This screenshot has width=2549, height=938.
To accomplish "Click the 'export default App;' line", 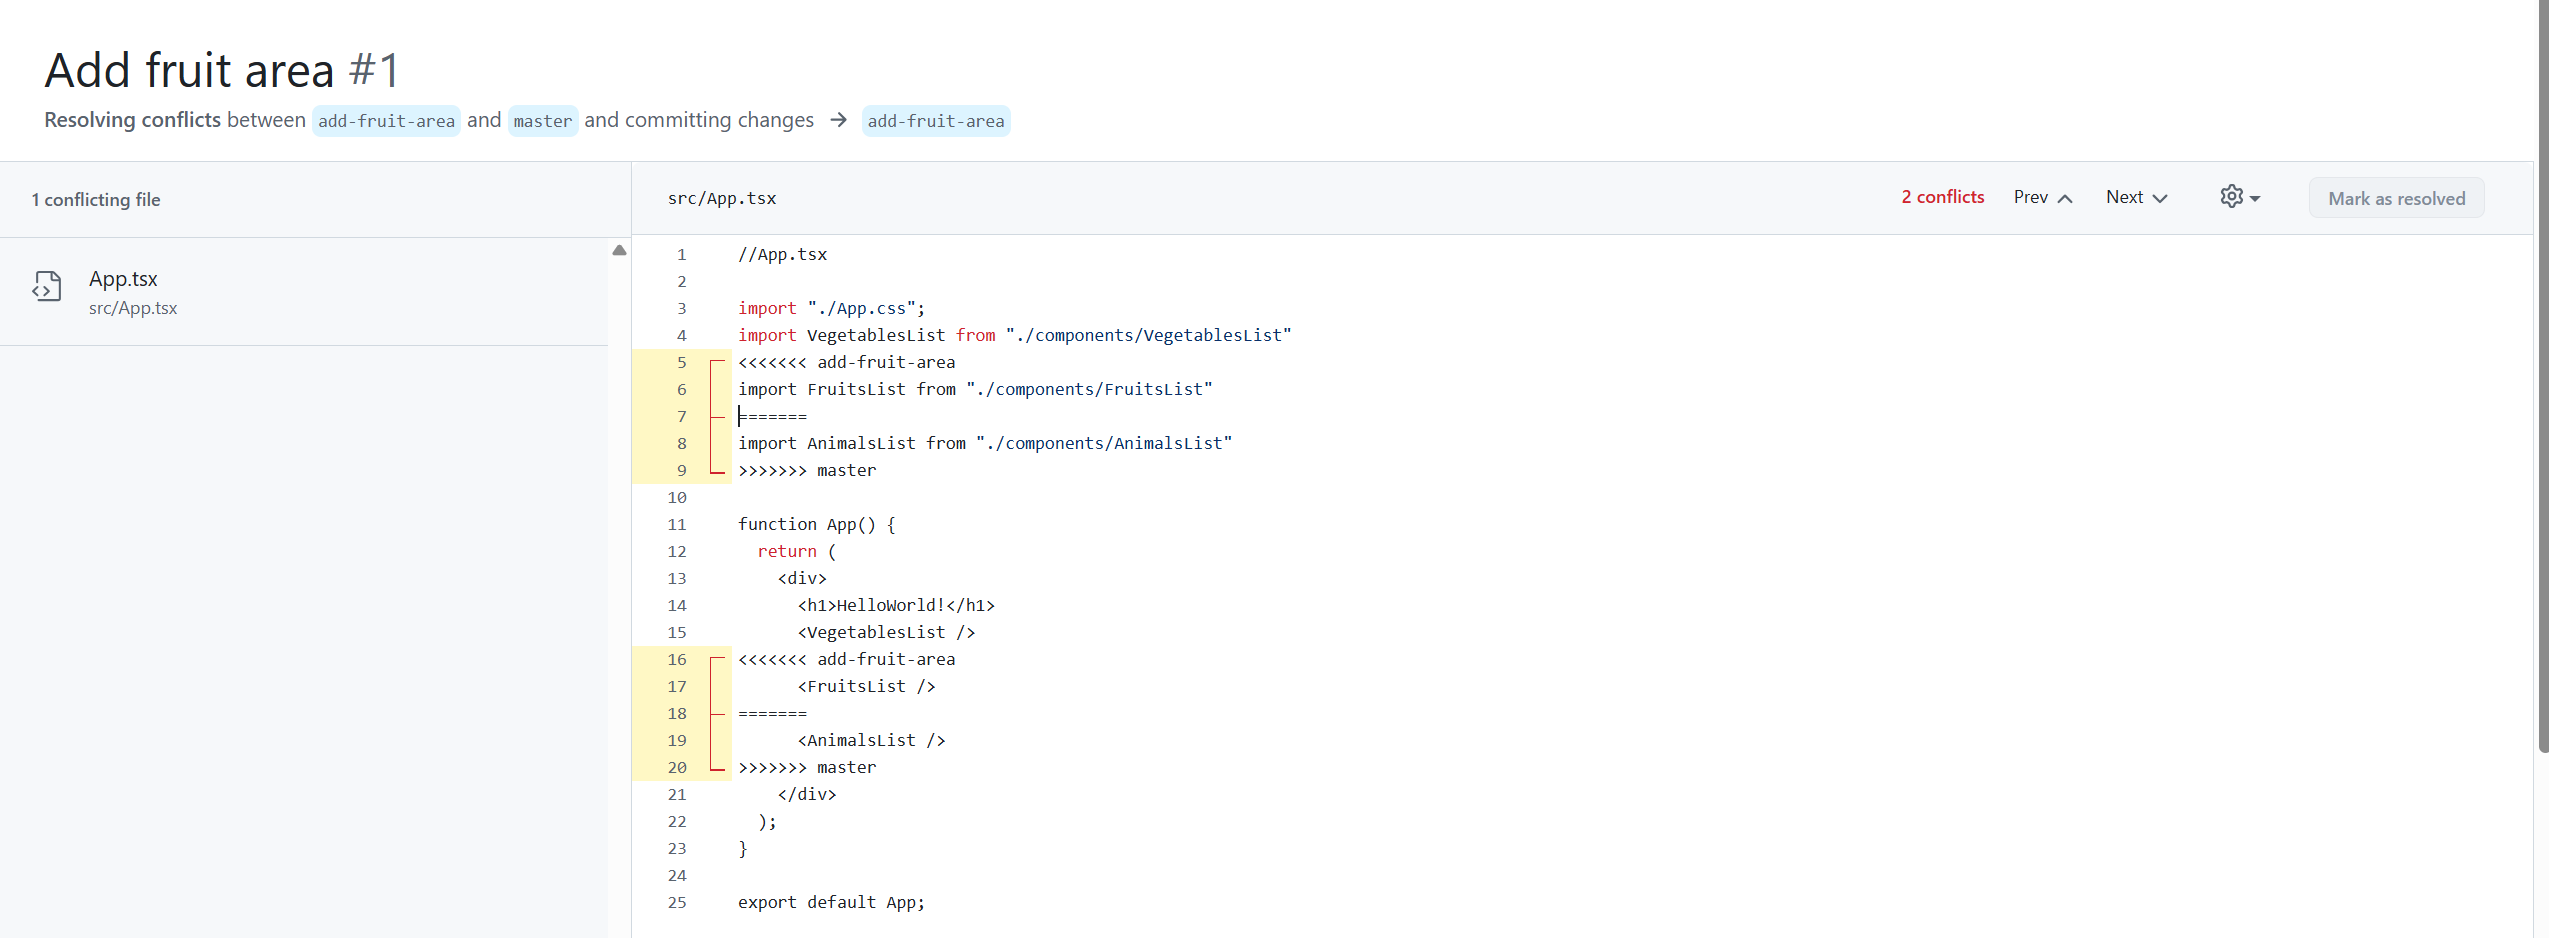I will pos(831,902).
